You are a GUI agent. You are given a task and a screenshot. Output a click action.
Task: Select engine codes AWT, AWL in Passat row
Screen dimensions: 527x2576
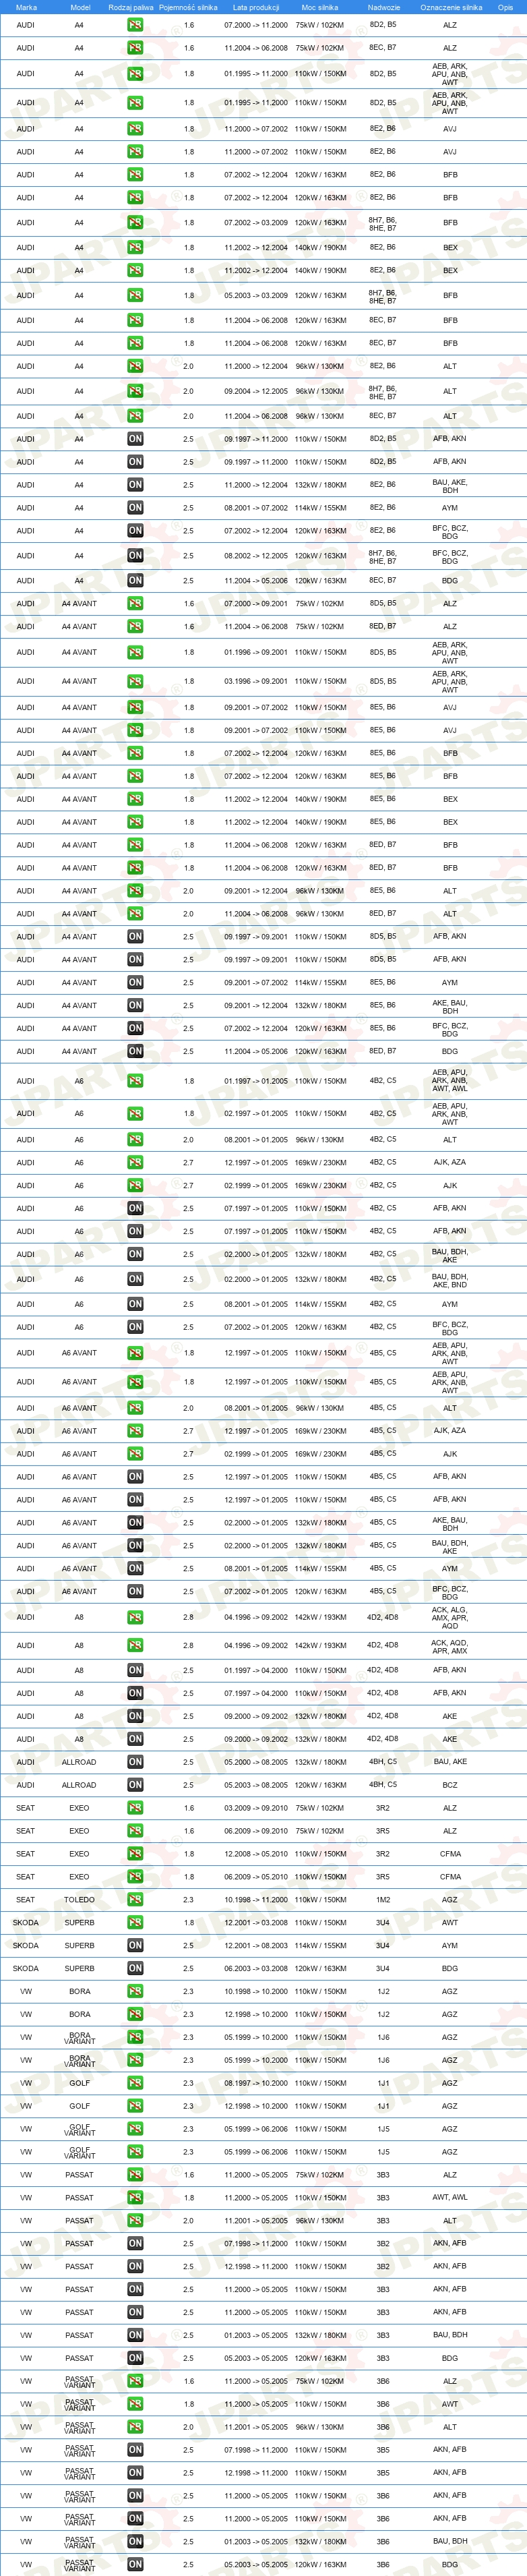click(x=450, y=2198)
